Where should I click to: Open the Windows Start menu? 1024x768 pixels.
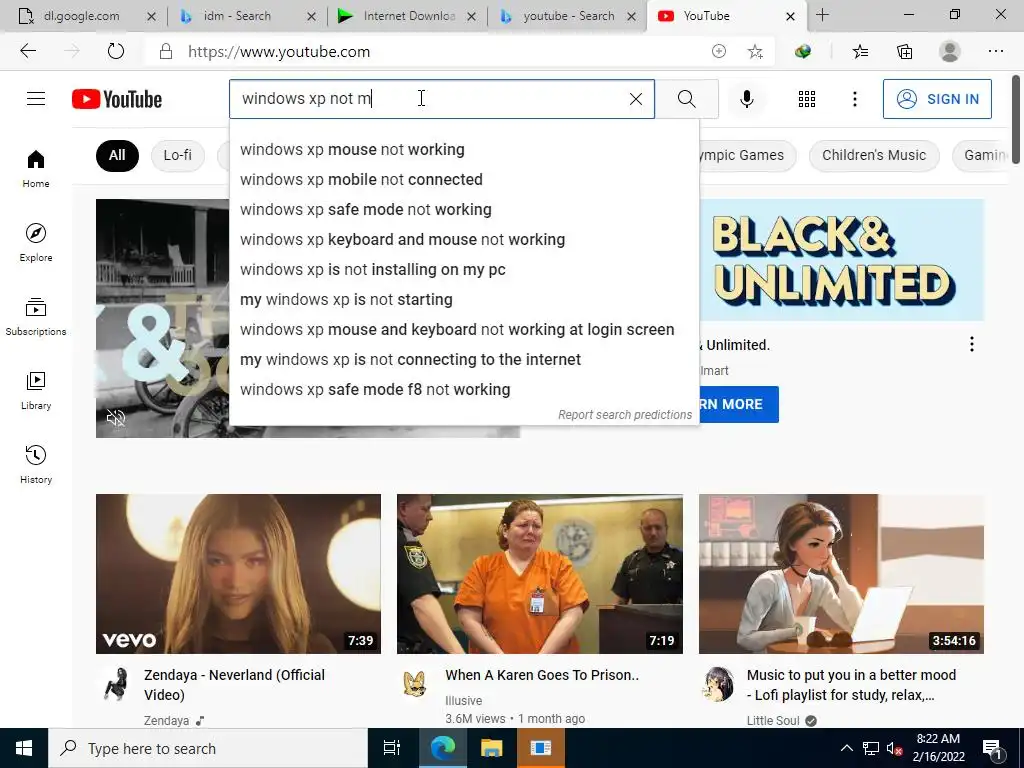[x=24, y=748]
